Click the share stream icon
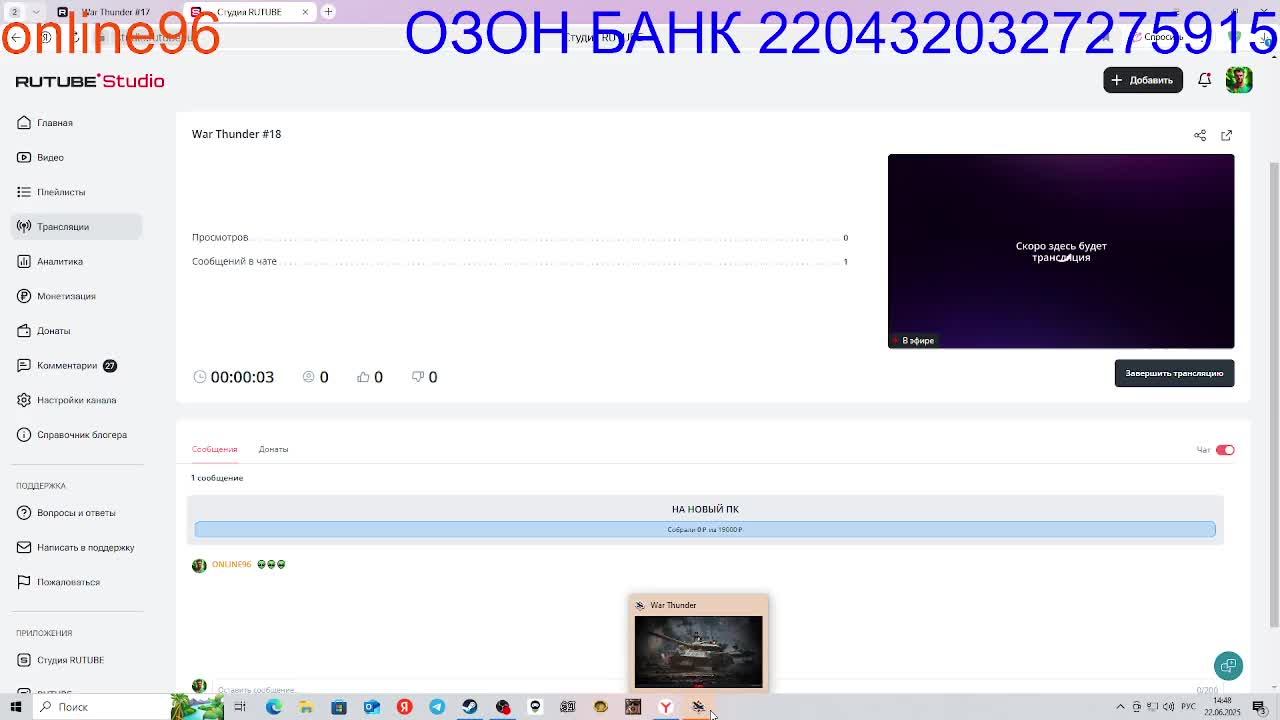 [1200, 135]
